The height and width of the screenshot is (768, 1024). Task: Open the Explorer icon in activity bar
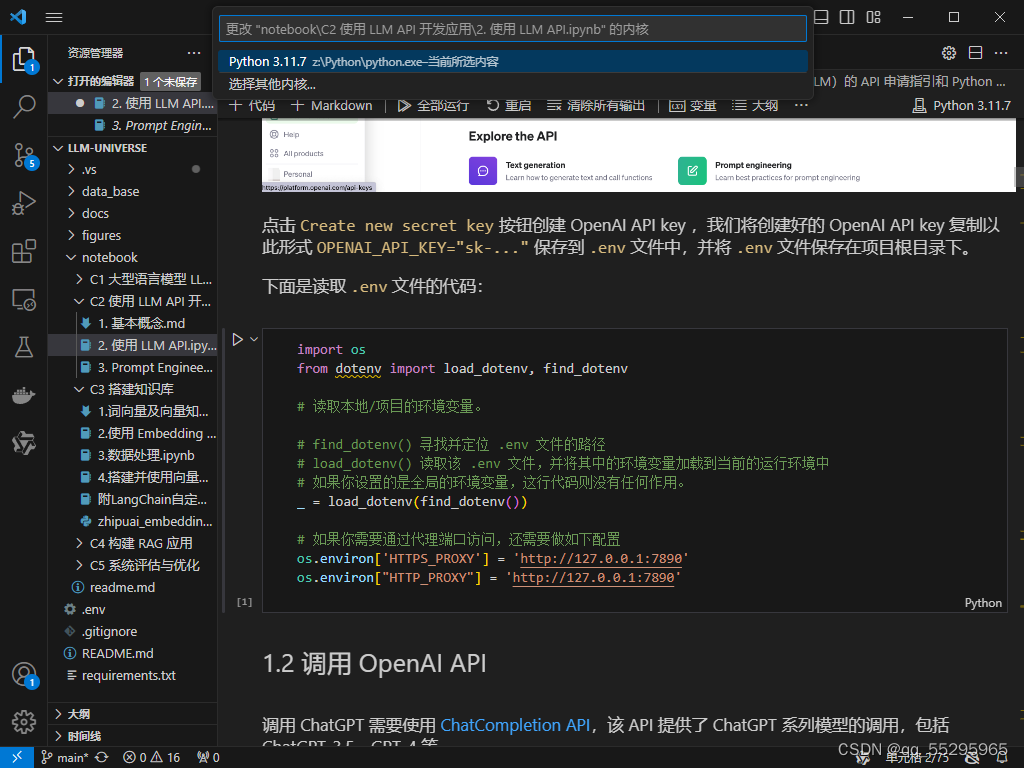click(24, 59)
